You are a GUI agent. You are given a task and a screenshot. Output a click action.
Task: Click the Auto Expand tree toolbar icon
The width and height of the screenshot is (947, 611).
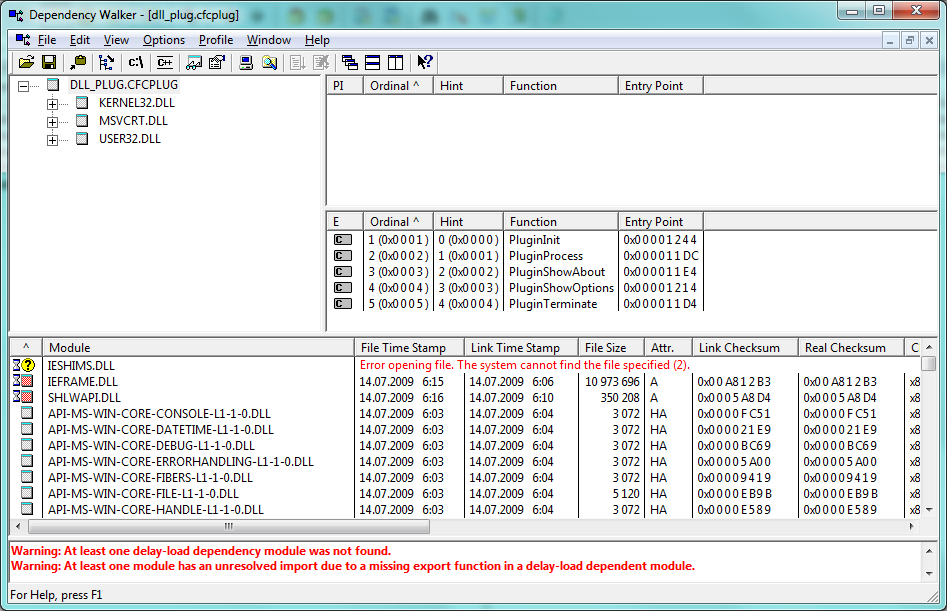click(106, 62)
